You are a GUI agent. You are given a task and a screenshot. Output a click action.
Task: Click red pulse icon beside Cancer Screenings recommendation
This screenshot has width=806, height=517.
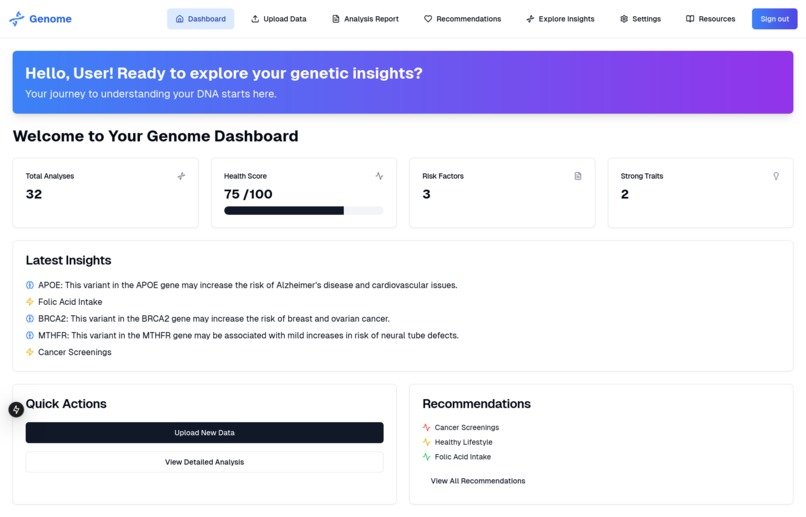[x=426, y=427]
